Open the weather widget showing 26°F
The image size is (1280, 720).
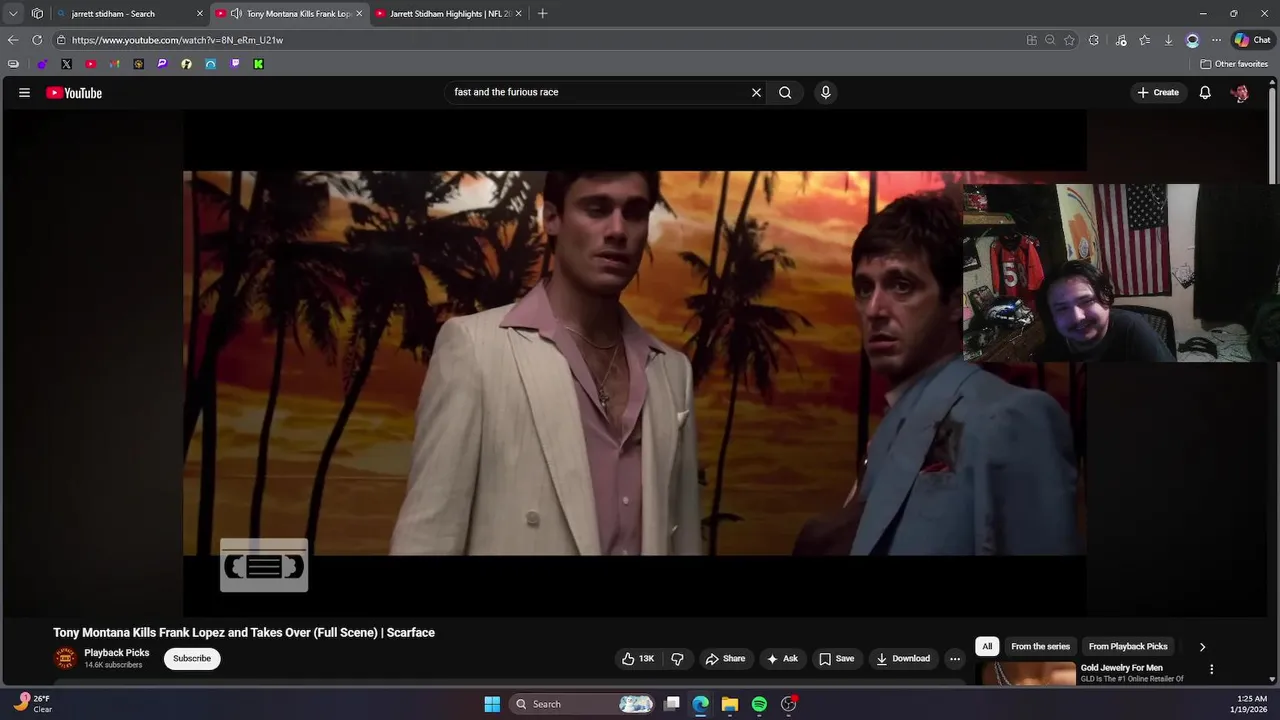[33, 704]
